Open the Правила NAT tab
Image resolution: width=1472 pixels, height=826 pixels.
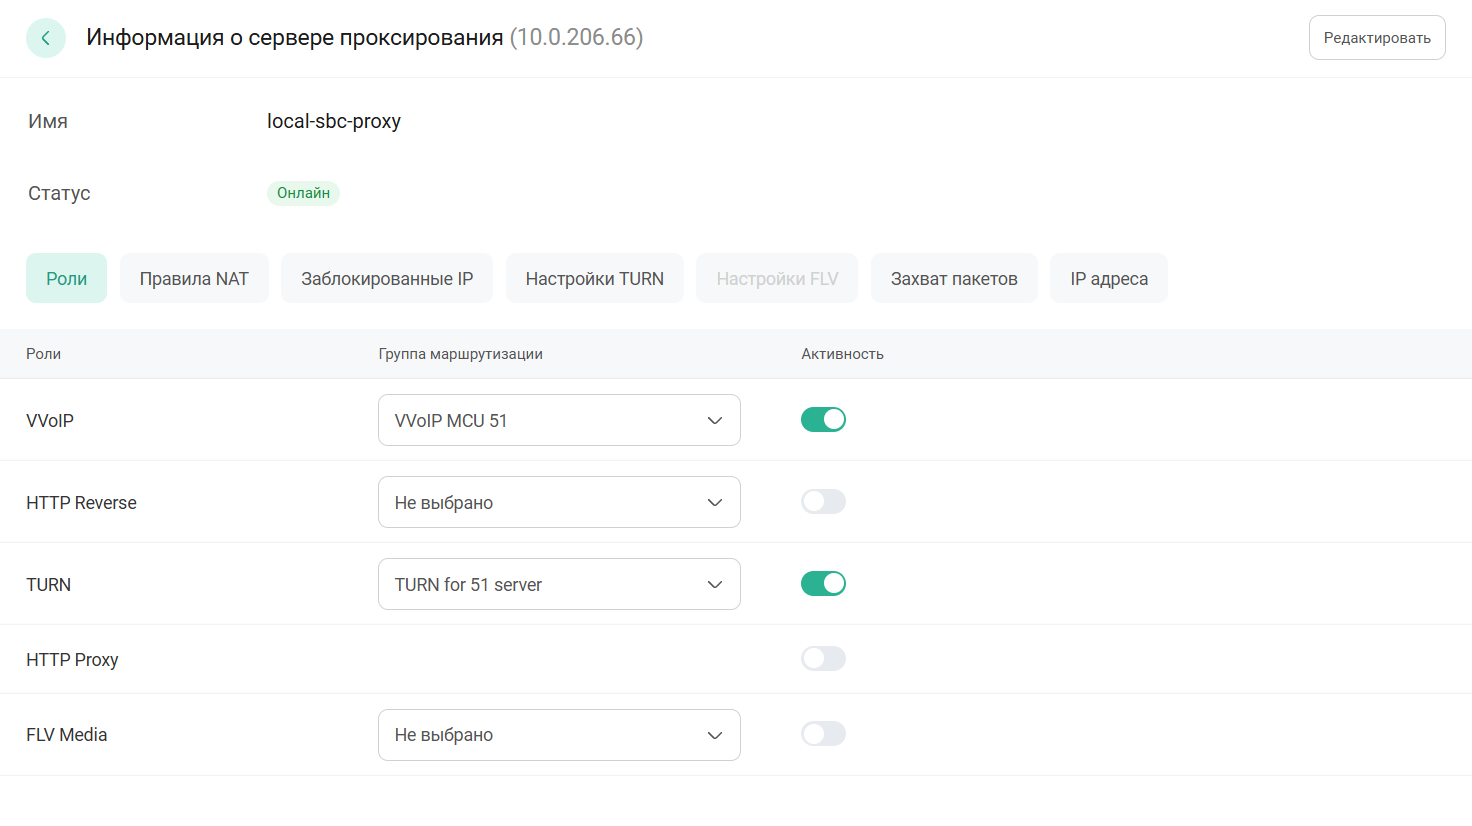point(194,278)
